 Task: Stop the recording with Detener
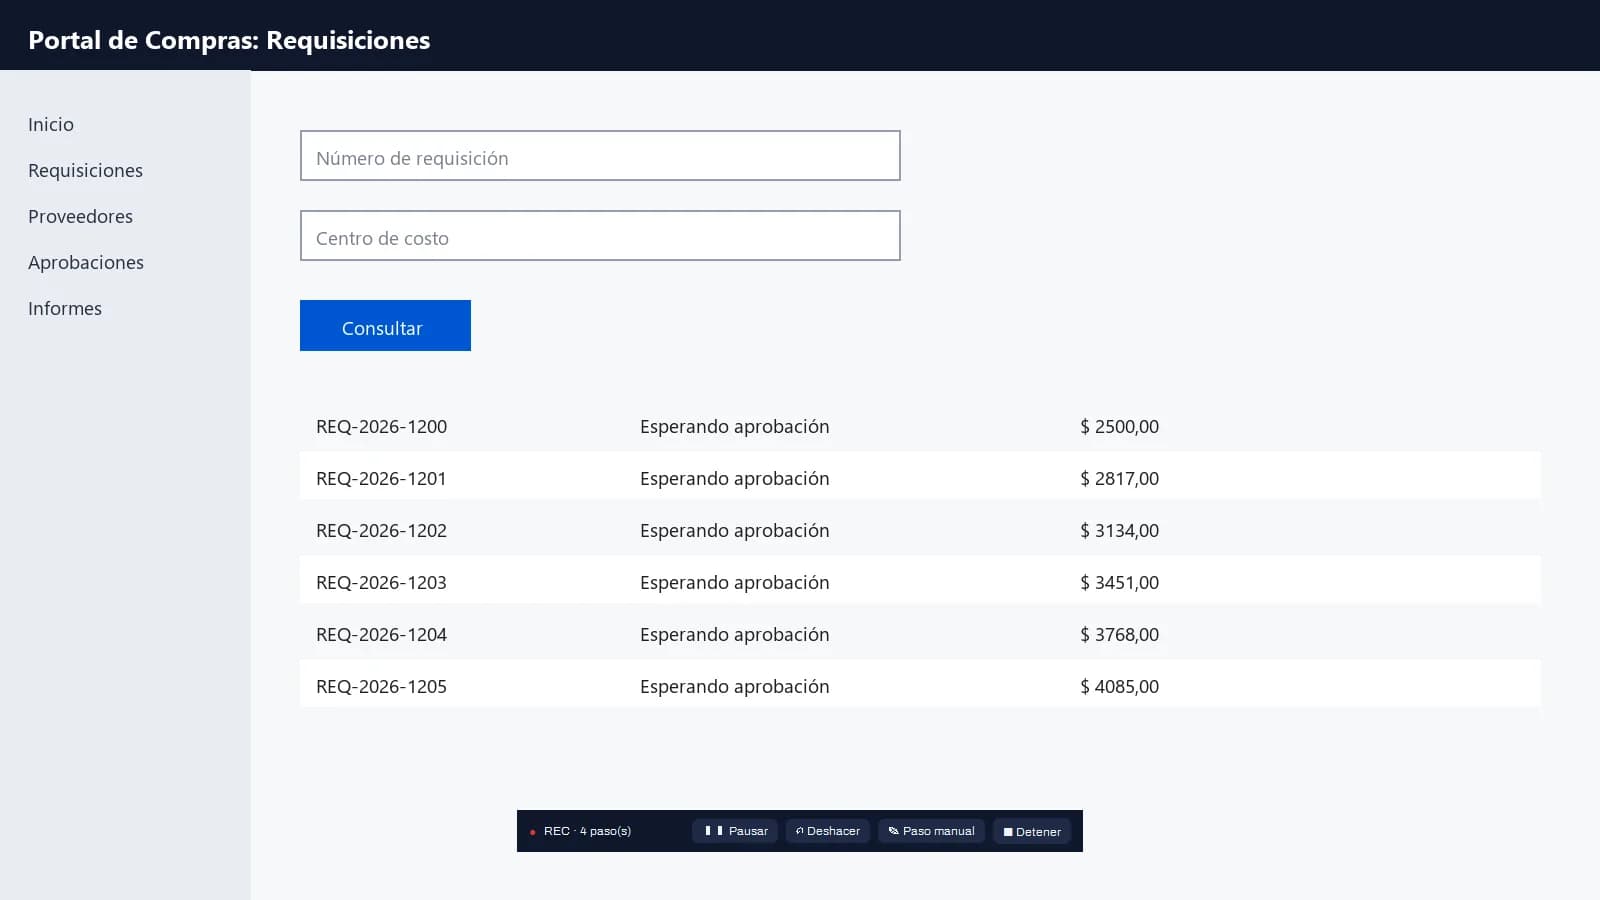[1032, 831]
